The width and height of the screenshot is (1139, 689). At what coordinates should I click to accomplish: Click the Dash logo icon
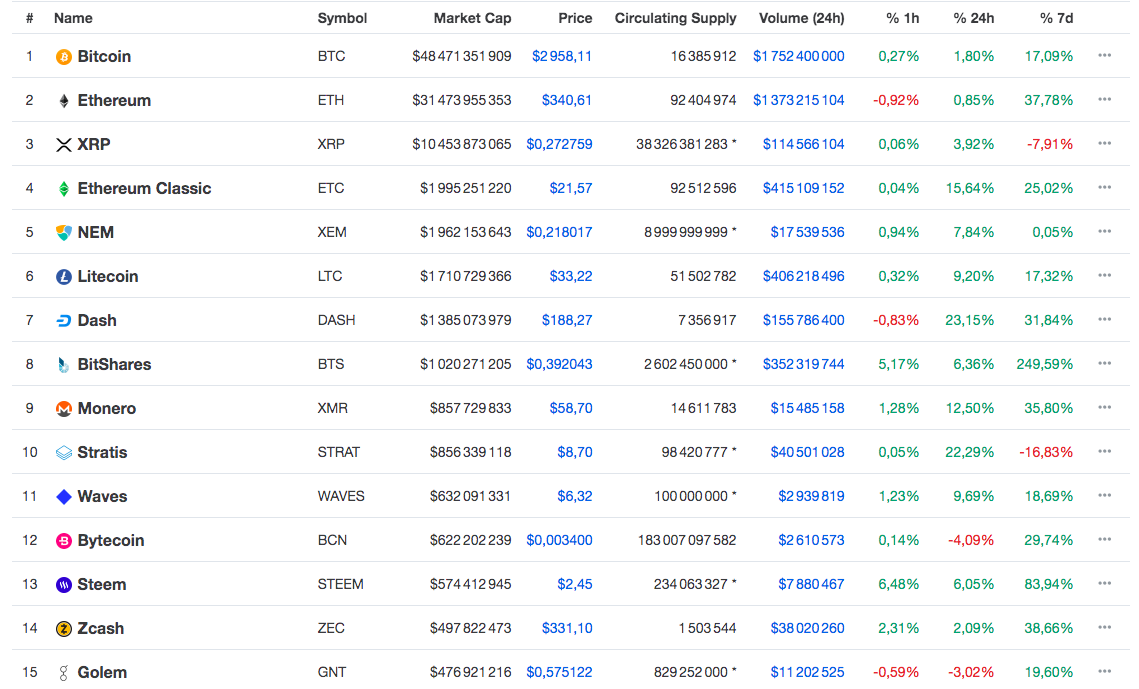[x=64, y=321]
